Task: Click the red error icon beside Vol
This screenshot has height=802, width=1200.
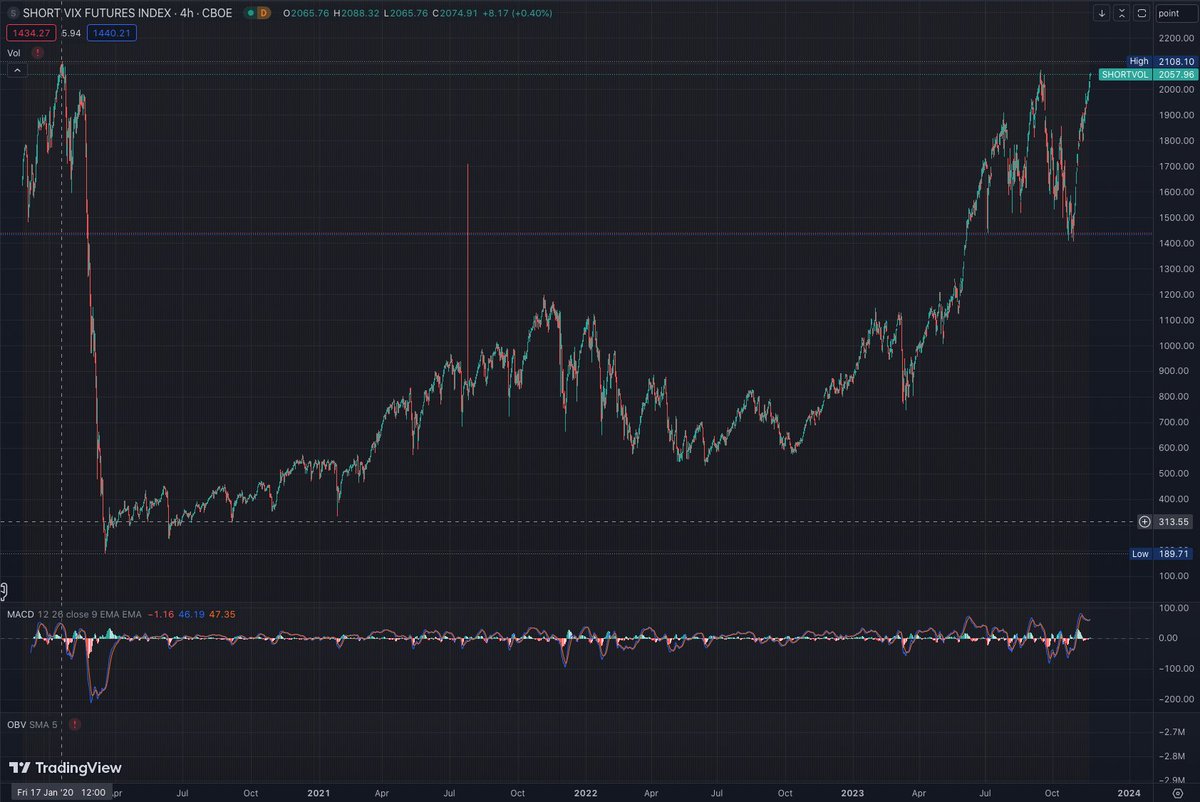Action: coord(38,51)
